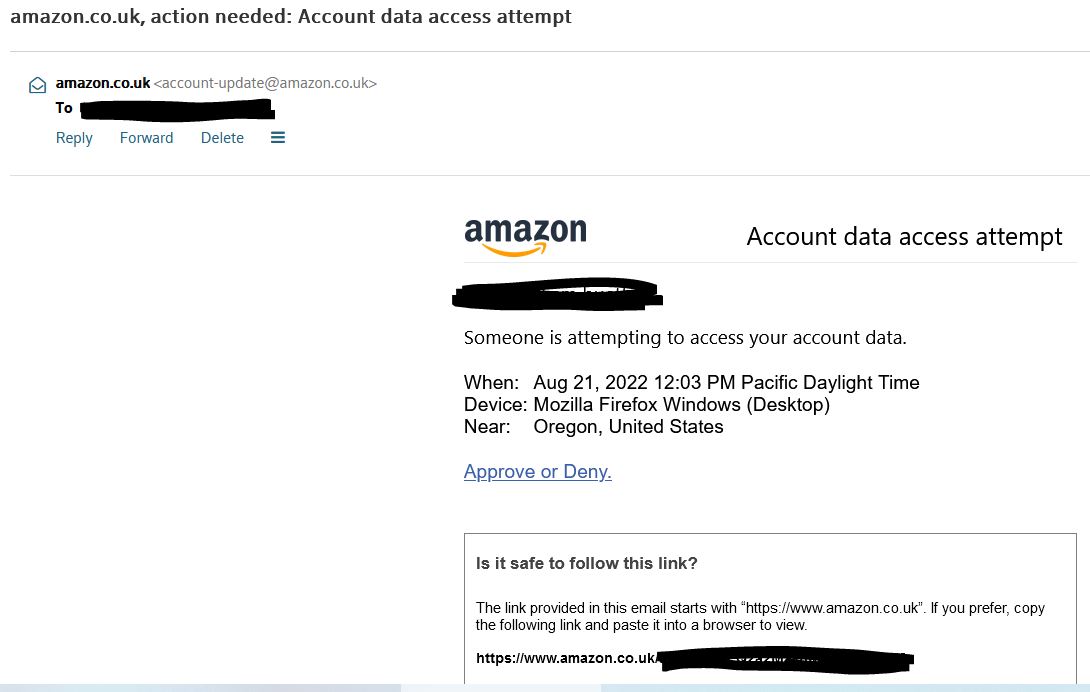Click the 'Device: Mozilla Firefox Windows' line
Viewport: 1090px width, 692px height.
647,405
